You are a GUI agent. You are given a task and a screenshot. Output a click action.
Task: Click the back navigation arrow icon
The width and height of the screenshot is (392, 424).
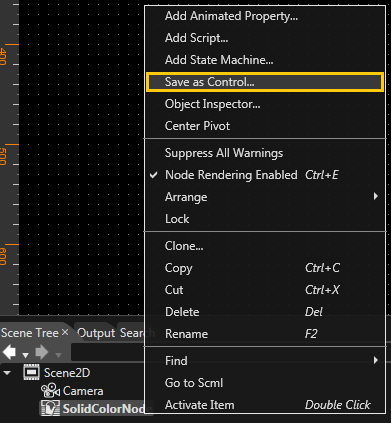point(9,352)
